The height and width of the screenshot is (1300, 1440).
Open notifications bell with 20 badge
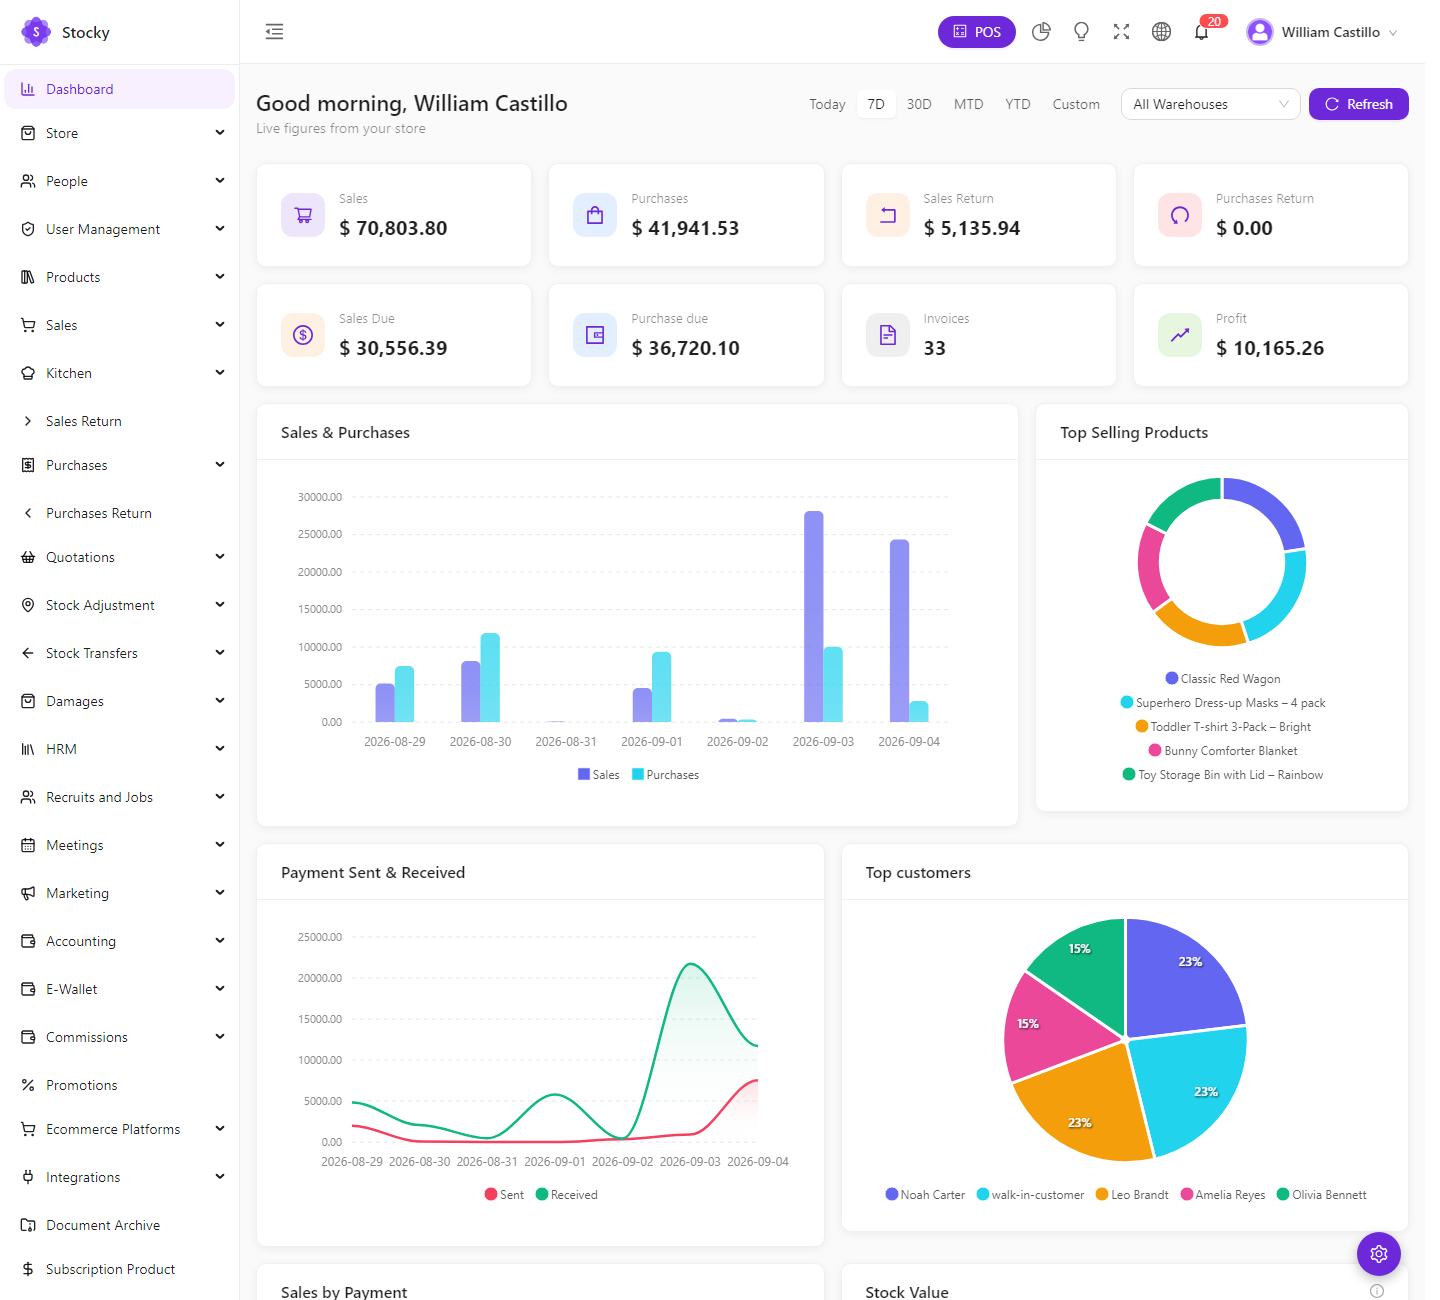click(x=1202, y=32)
